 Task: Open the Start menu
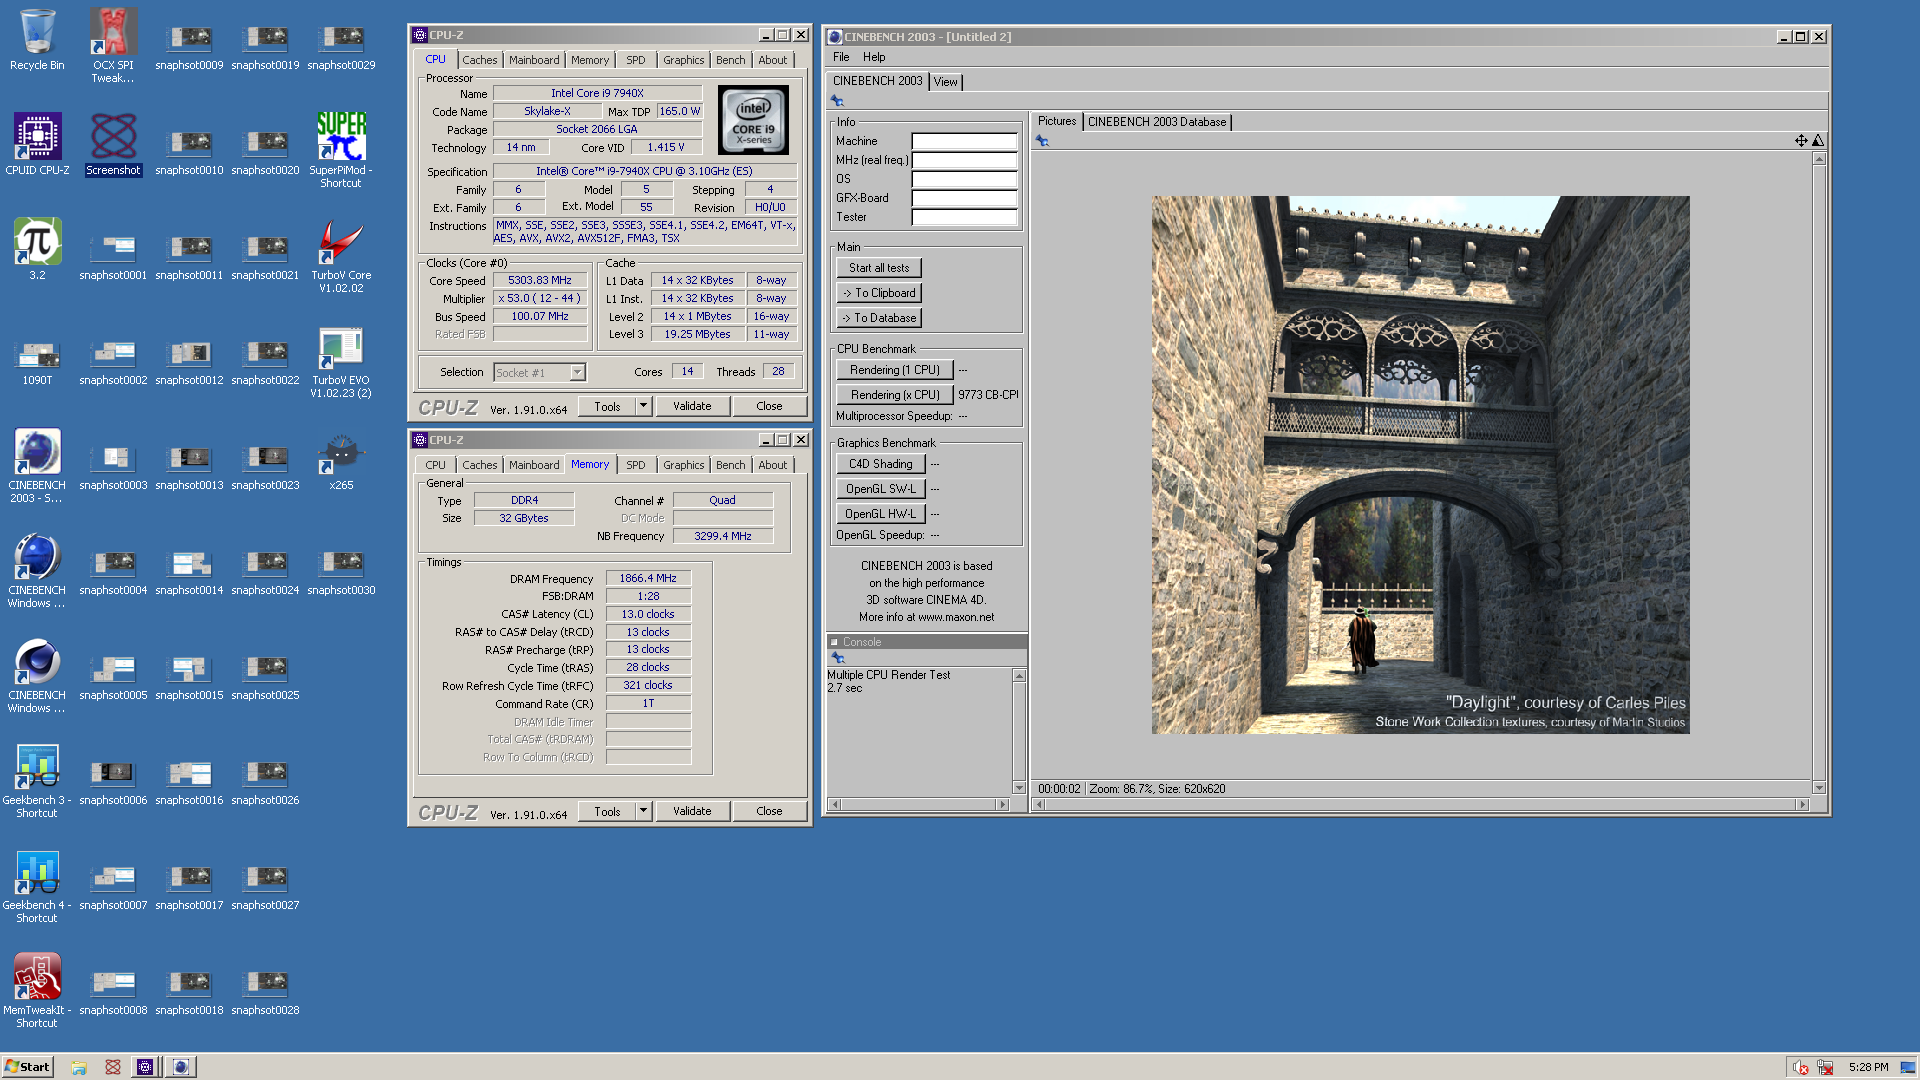click(x=27, y=1067)
